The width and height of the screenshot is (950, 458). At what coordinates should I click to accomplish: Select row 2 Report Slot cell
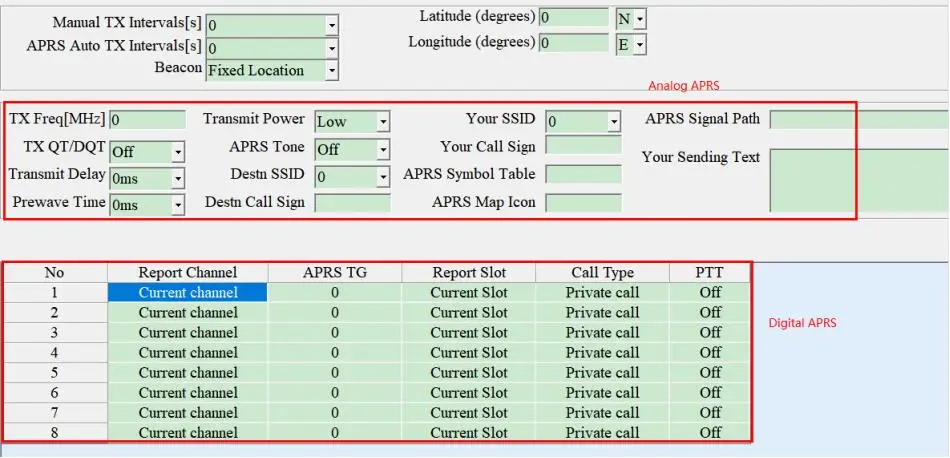click(x=469, y=313)
